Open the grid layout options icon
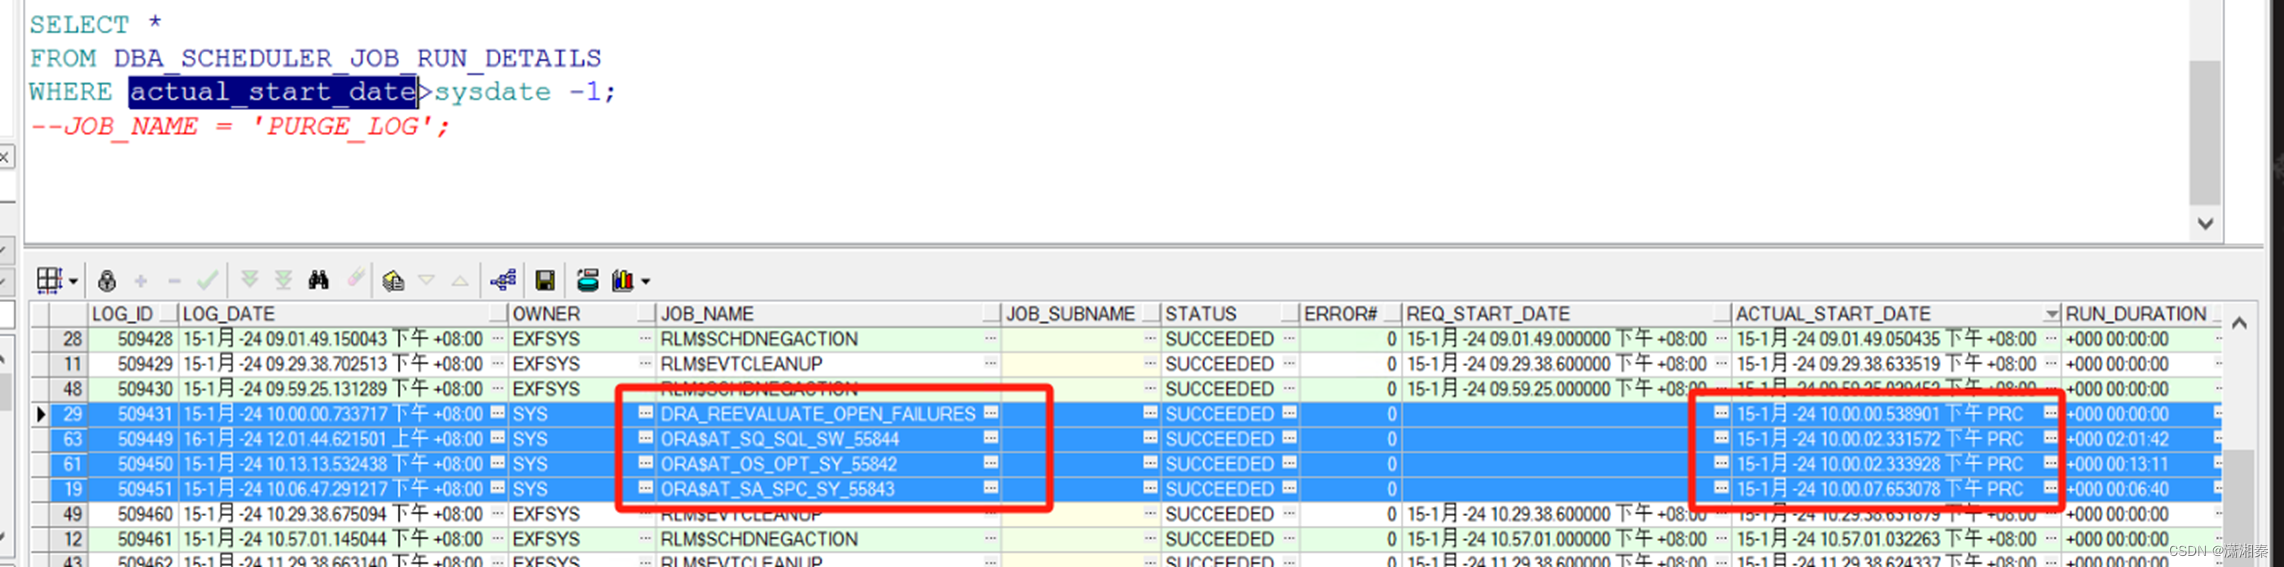 click(x=49, y=281)
